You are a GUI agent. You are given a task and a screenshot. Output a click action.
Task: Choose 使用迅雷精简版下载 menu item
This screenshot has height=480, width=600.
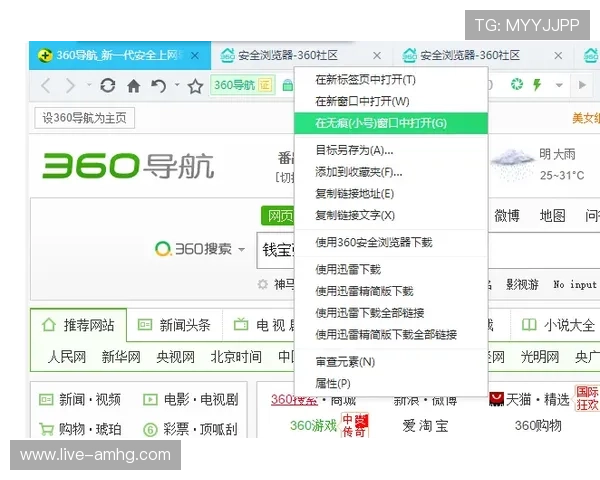click(391, 291)
